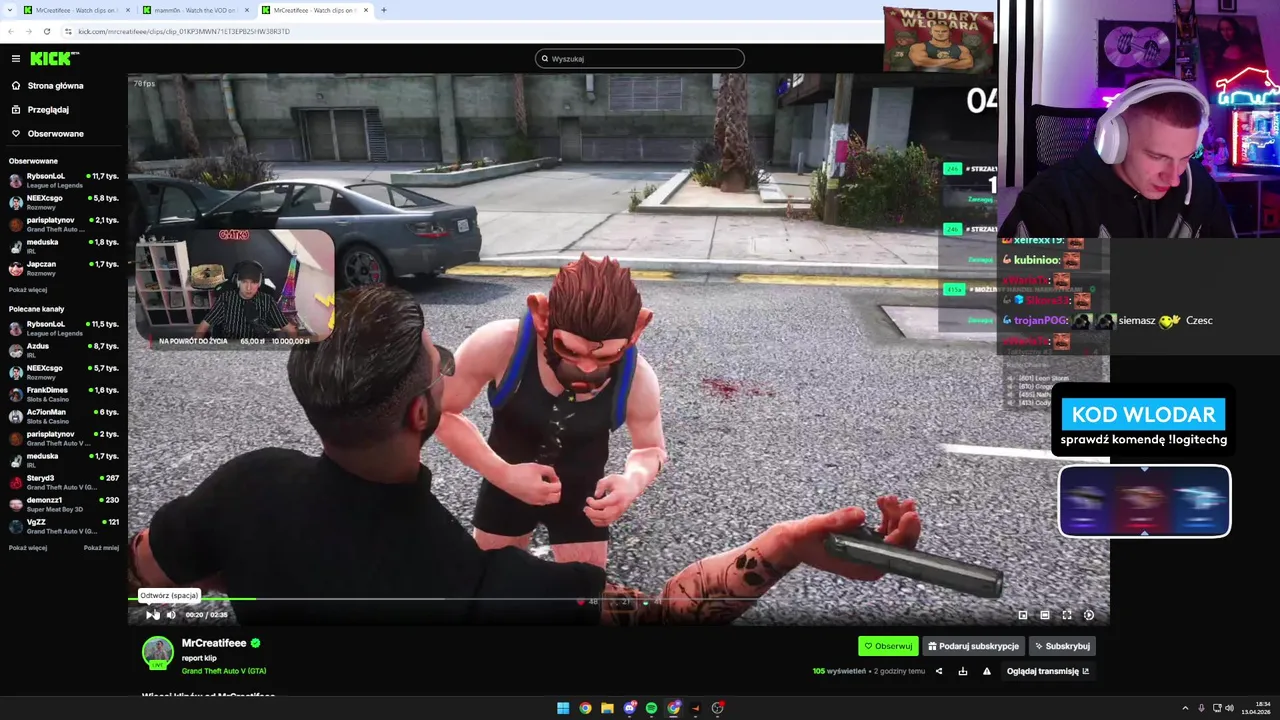Image resolution: width=1280 pixels, height=720 pixels.
Task: Reload the current page
Action: 47,31
